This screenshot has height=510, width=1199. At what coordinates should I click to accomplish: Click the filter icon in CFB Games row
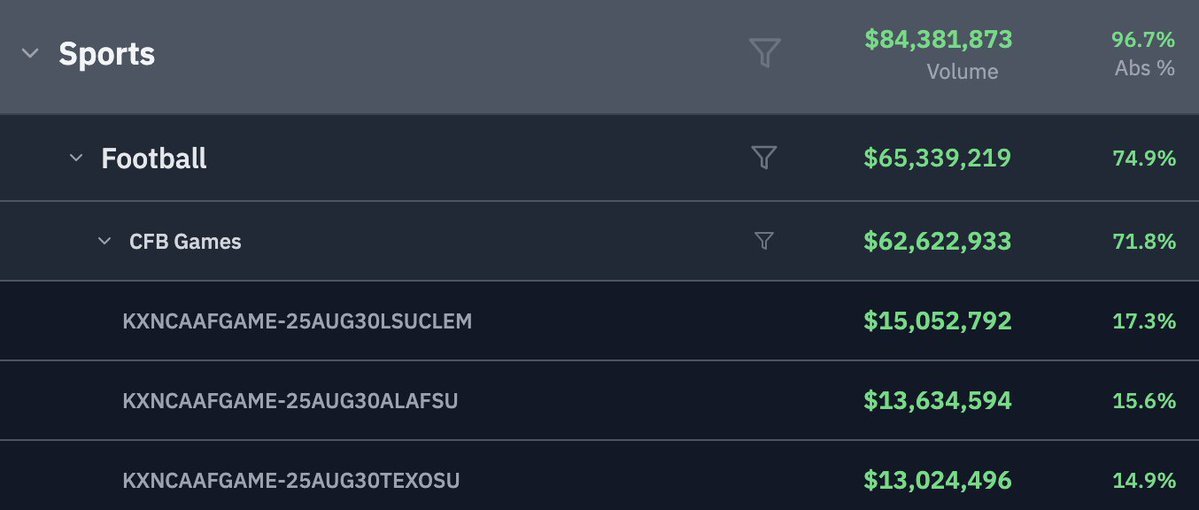pos(764,241)
